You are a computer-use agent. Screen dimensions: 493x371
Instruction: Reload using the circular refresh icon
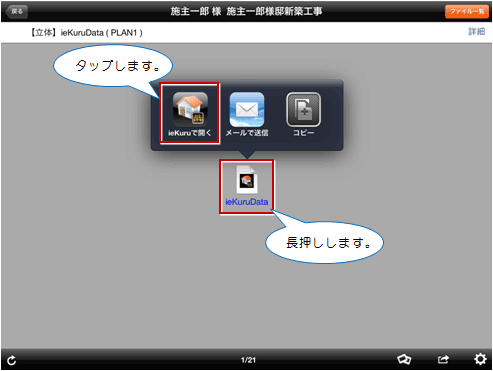pyautogui.click(x=12, y=360)
